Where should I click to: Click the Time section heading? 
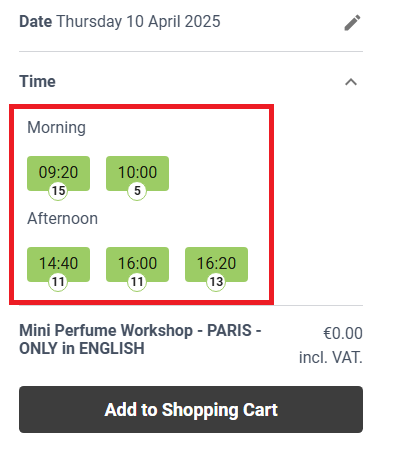coord(37,82)
